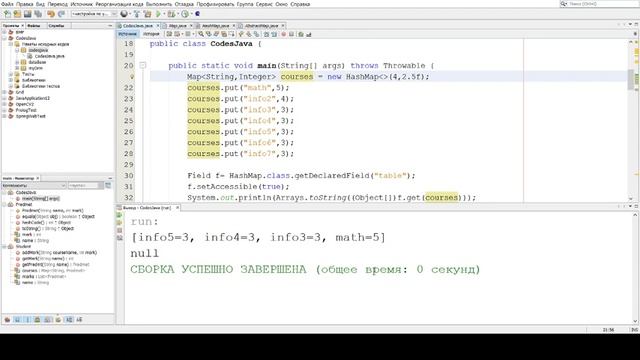
Task: Select the codesjava package node
Action: [38, 50]
